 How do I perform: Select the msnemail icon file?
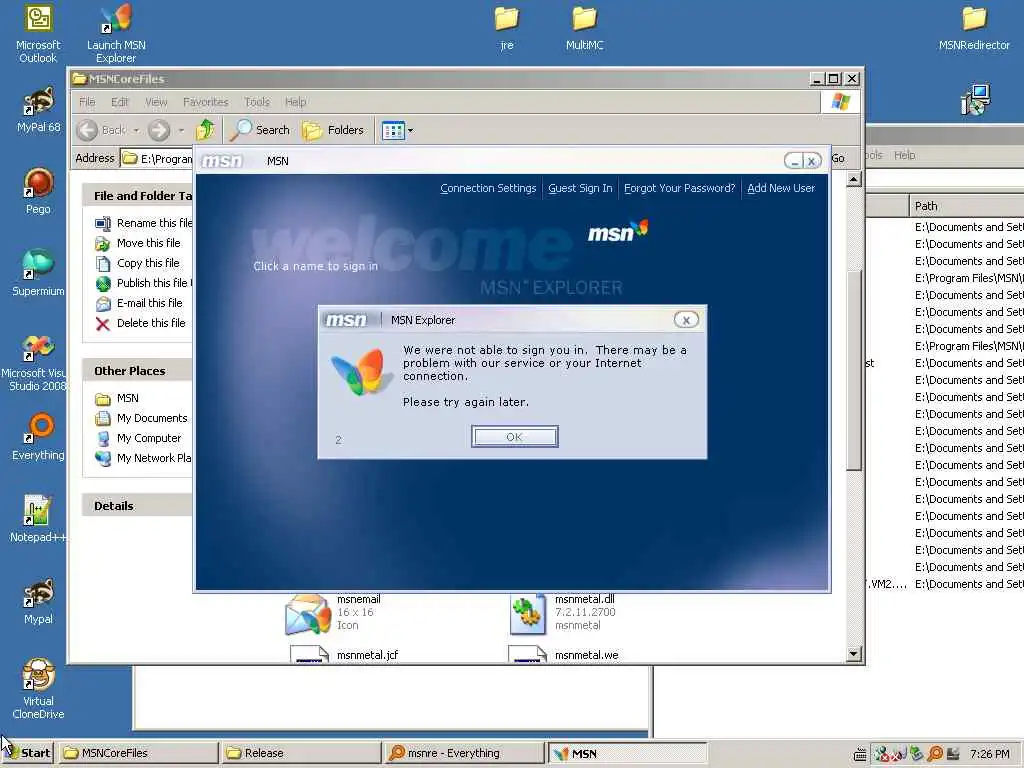click(333, 613)
